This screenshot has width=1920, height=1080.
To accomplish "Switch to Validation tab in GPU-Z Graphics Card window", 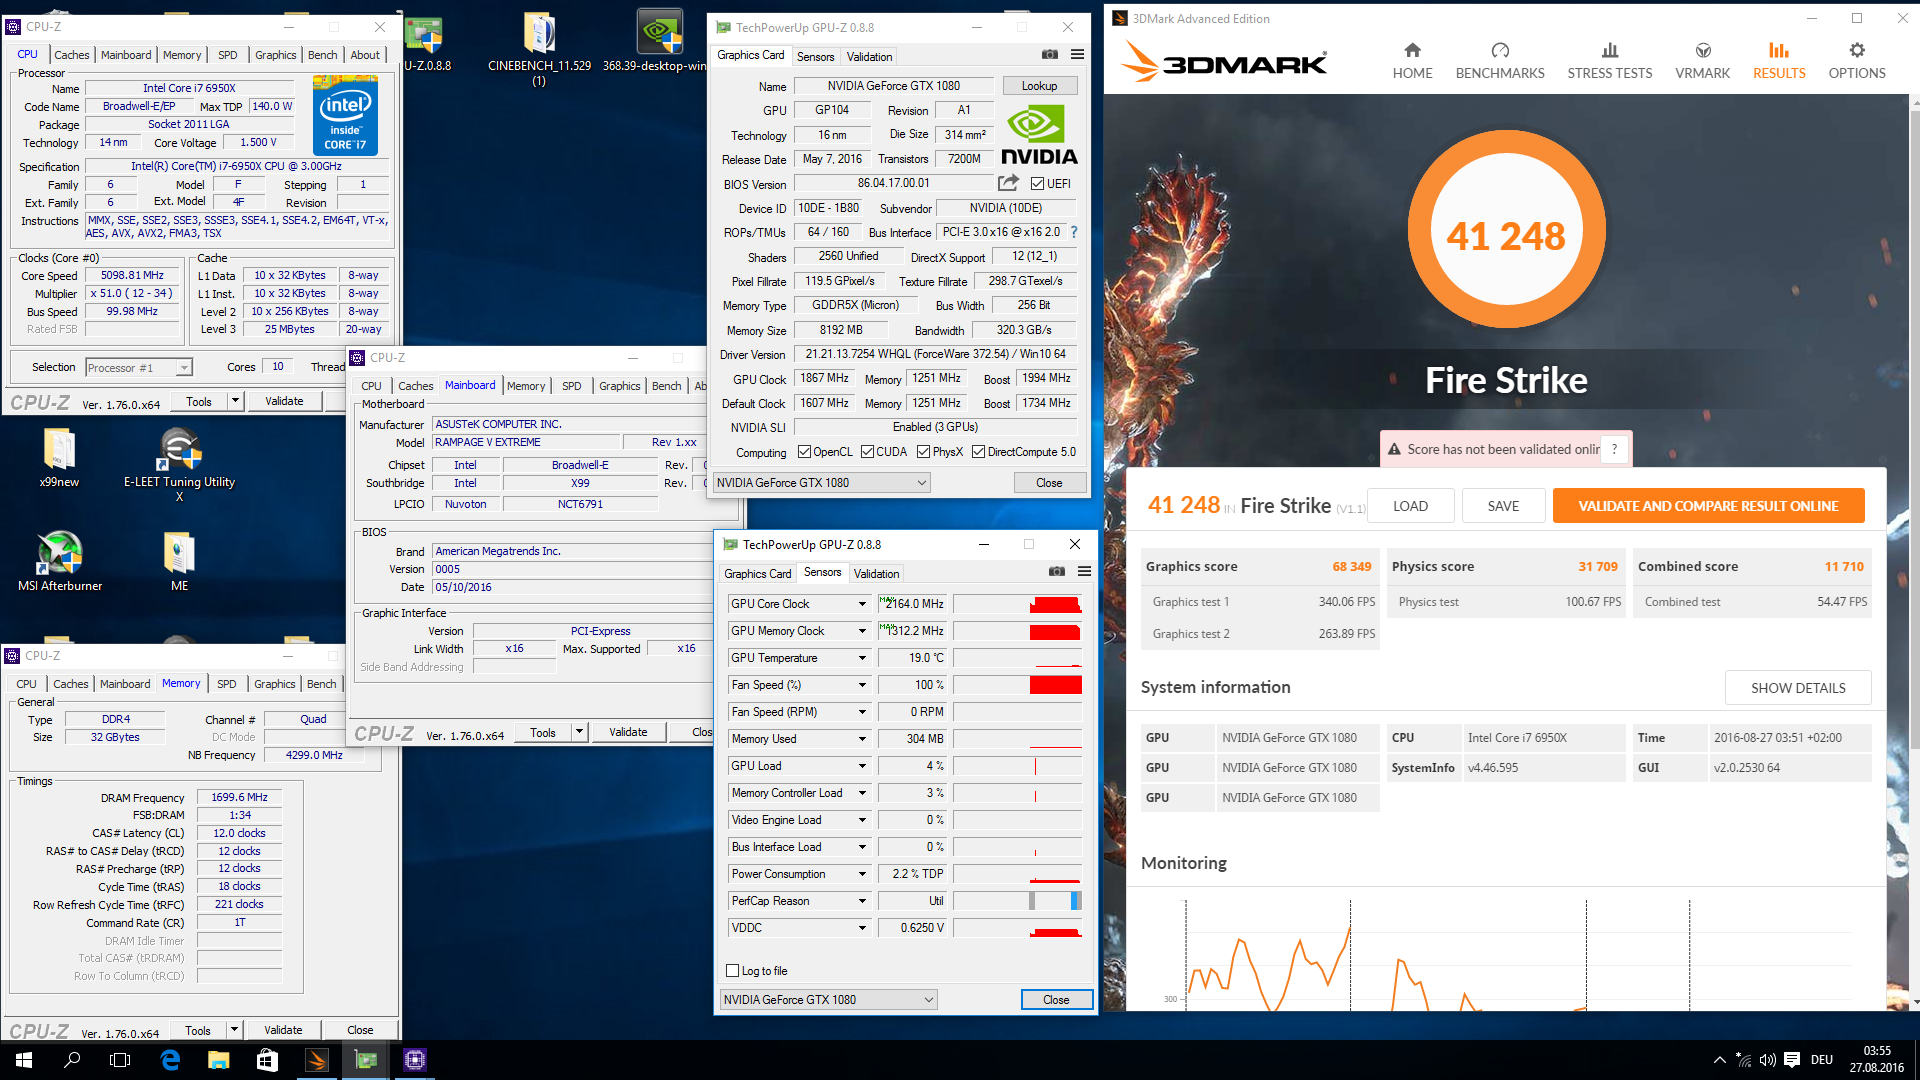I will pos(869,57).
